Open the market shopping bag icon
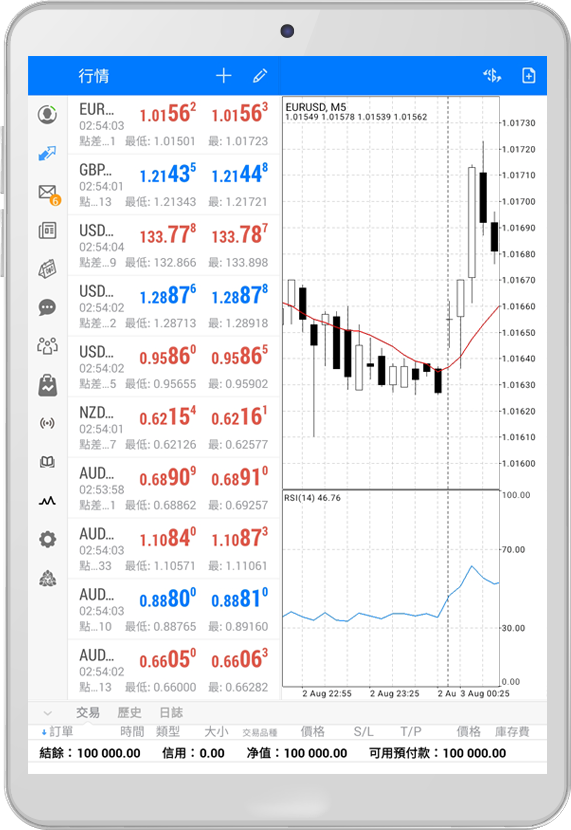Screen dimensions: 571x830 (47, 385)
